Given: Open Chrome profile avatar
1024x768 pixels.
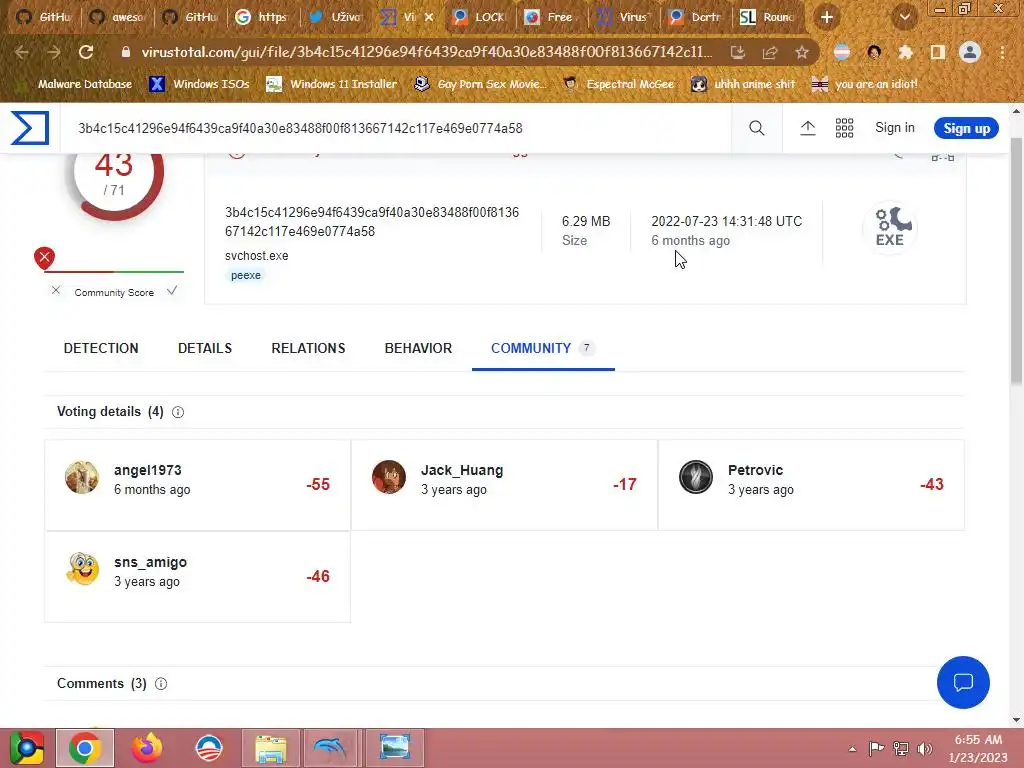Looking at the screenshot, I should (970, 52).
